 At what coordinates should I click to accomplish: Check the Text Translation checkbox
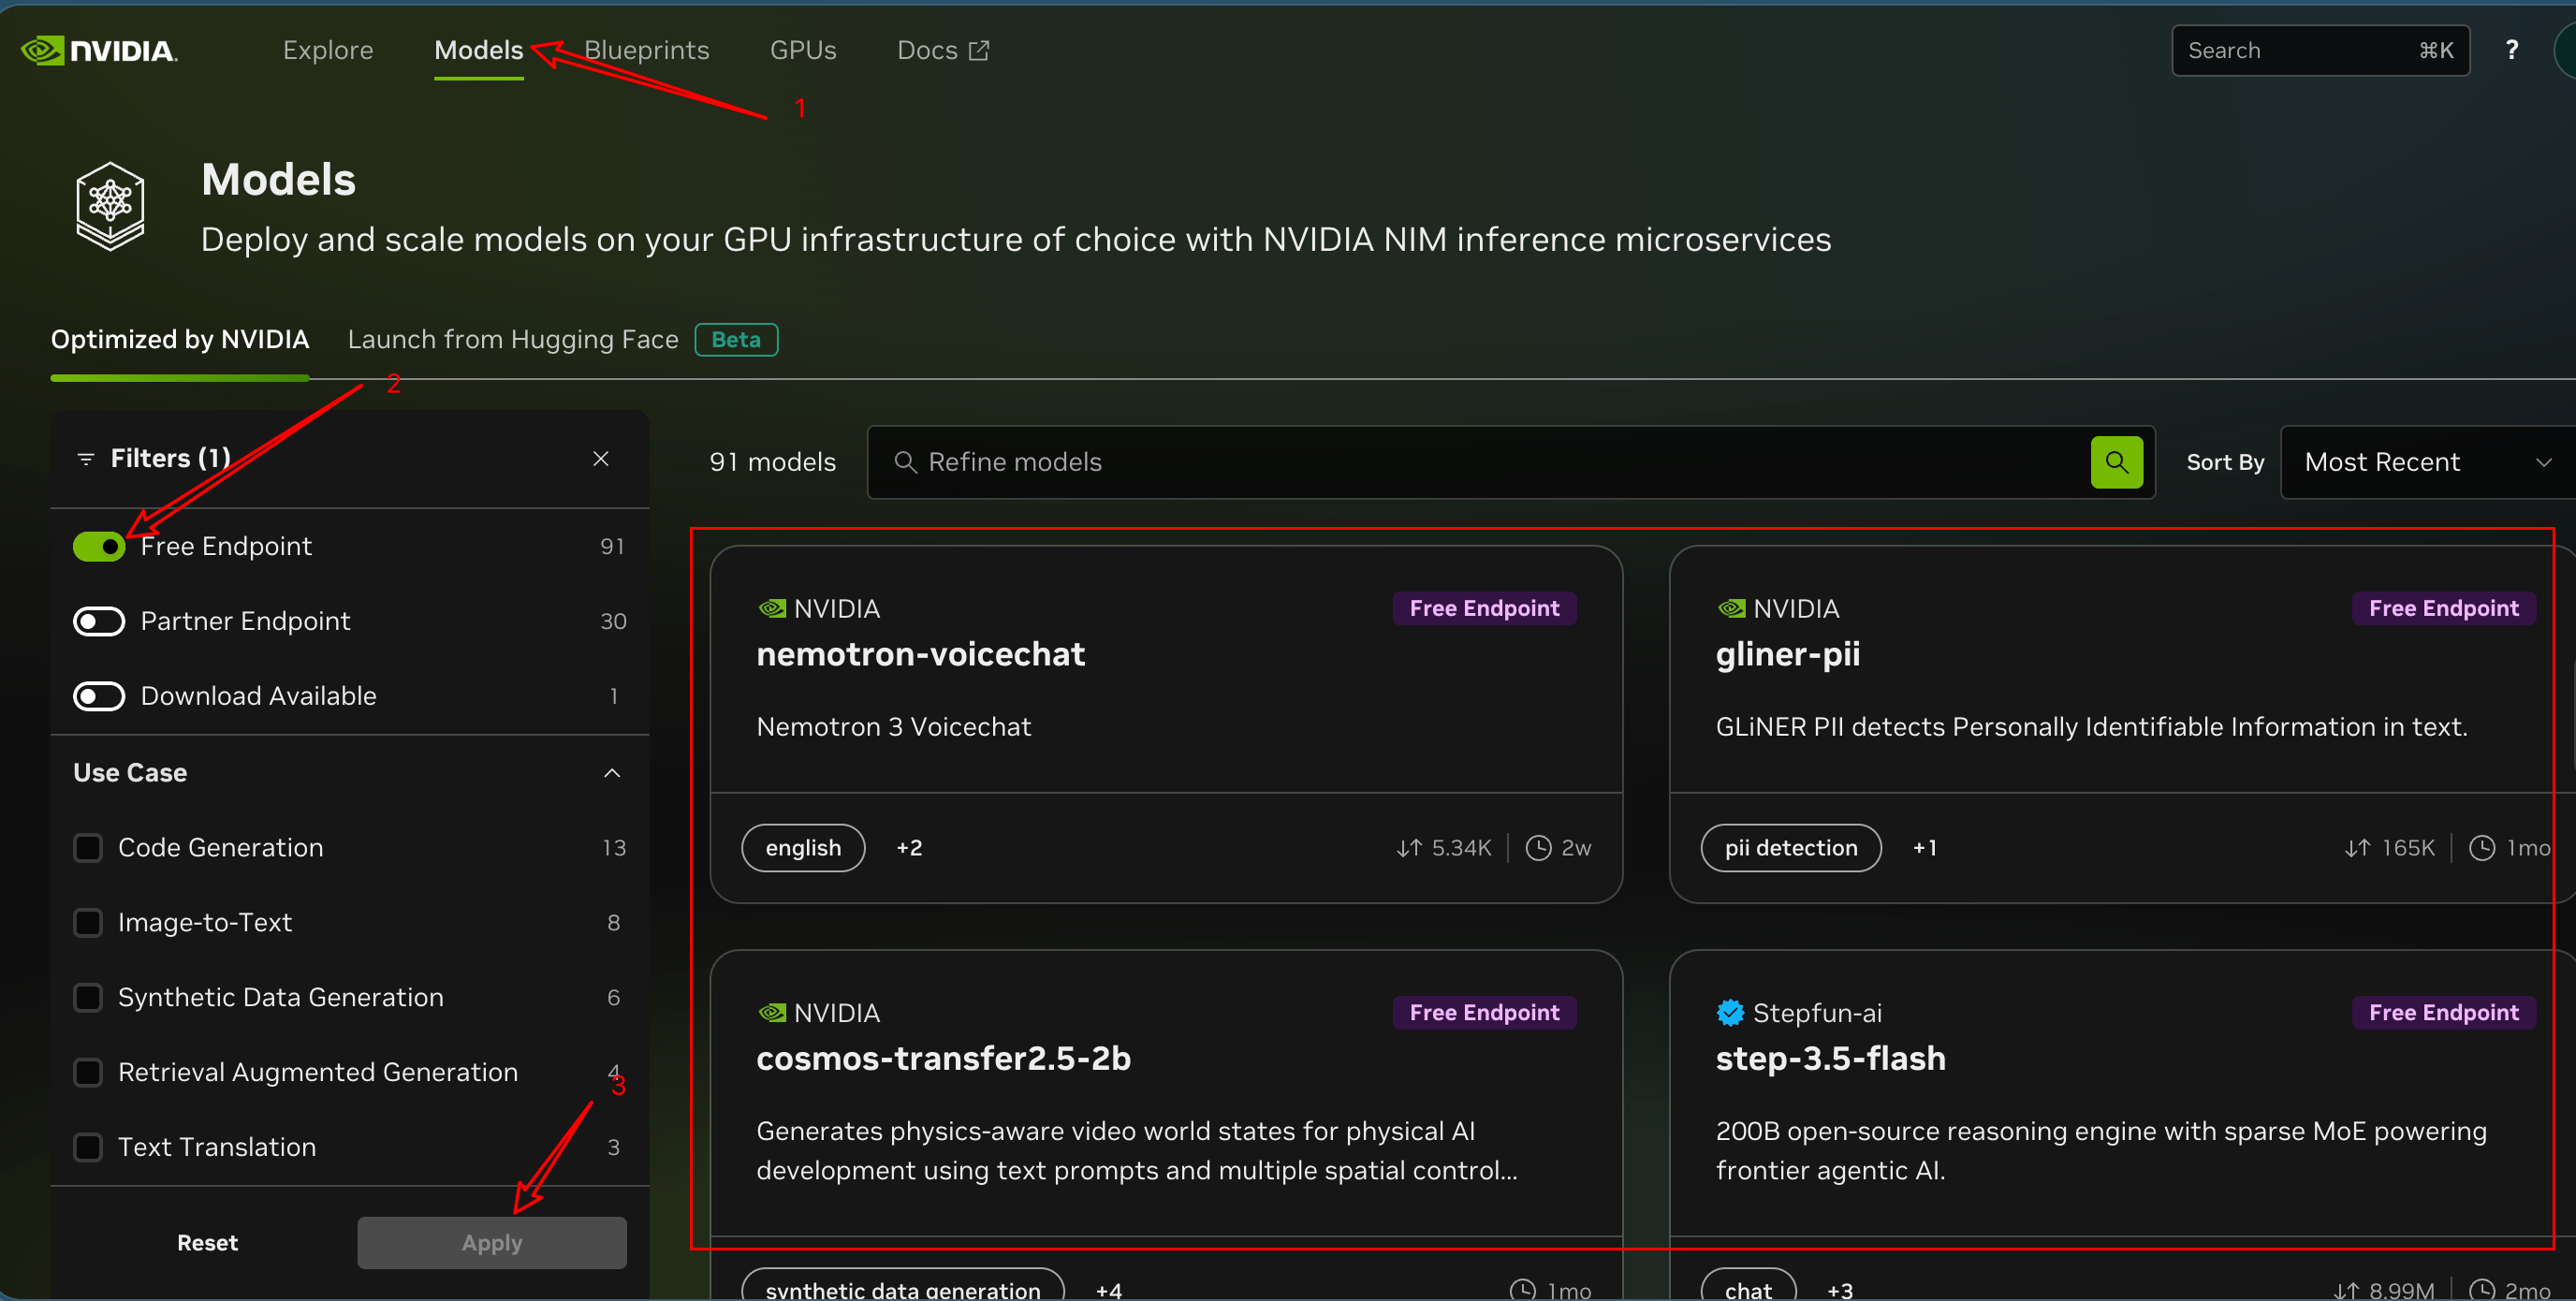click(x=88, y=1147)
